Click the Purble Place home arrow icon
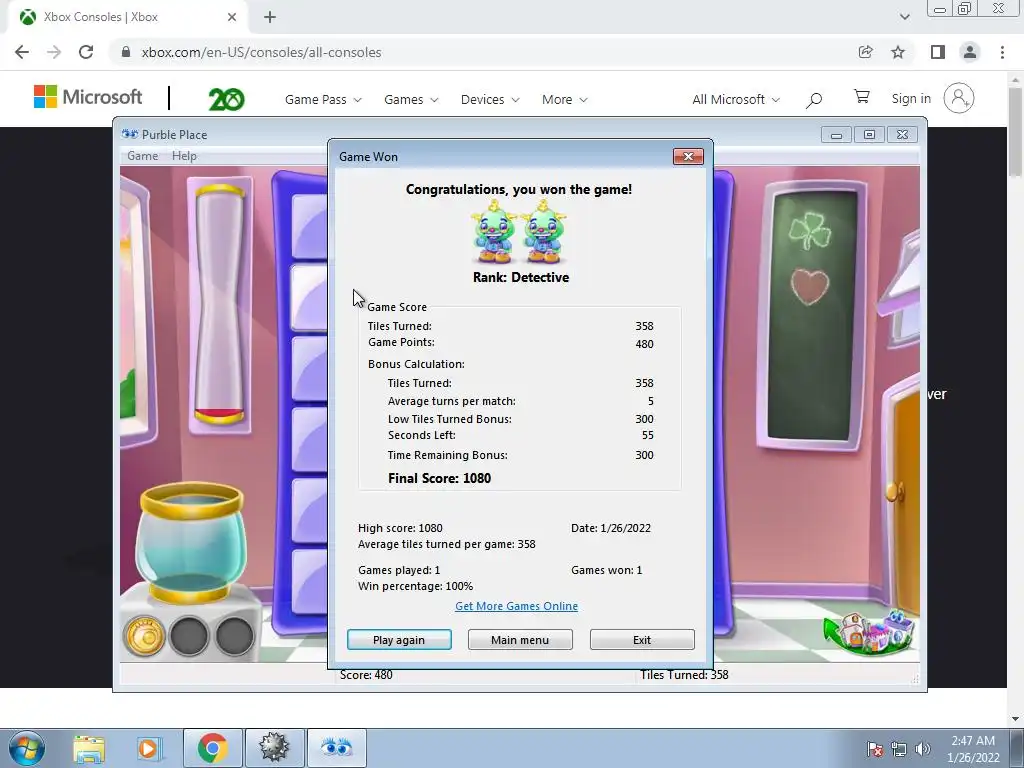 click(869, 632)
